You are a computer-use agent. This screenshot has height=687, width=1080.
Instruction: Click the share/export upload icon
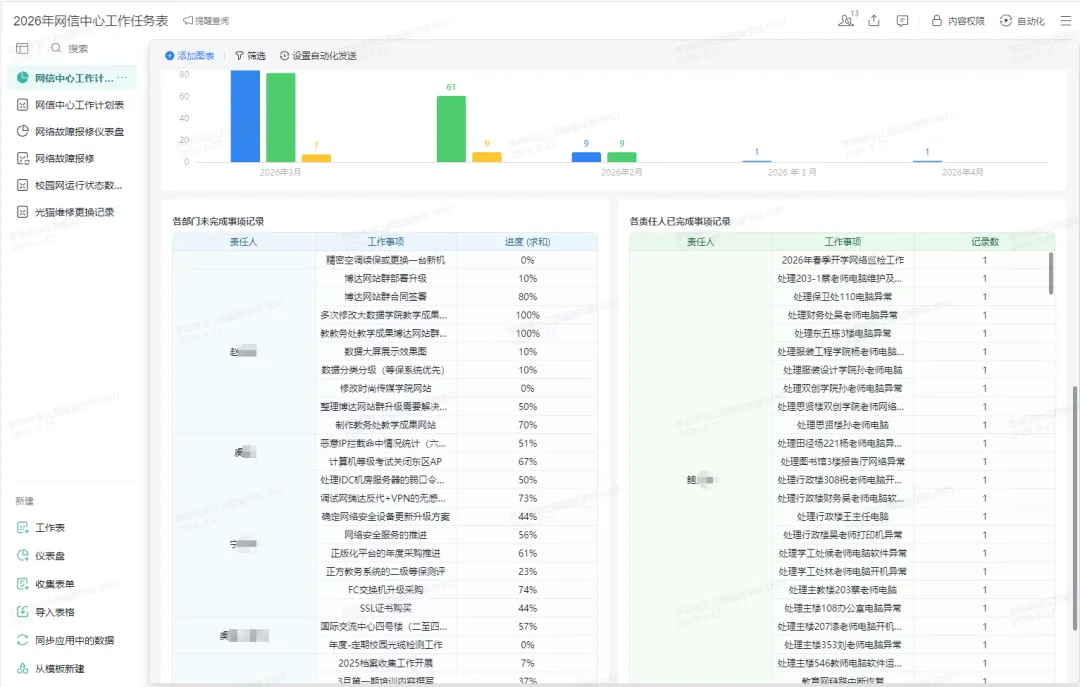(875, 21)
